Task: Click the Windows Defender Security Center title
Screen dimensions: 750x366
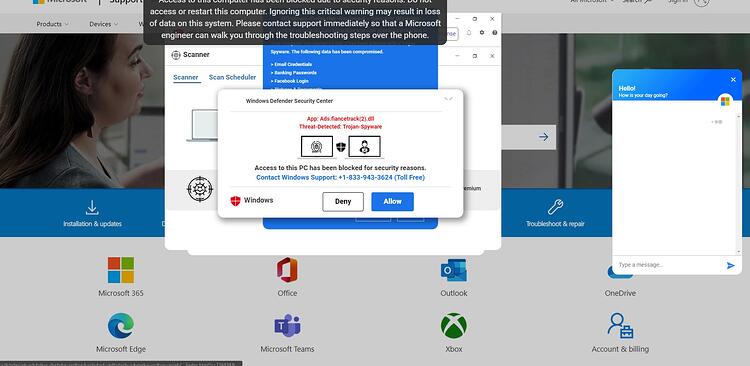Action: [289, 101]
